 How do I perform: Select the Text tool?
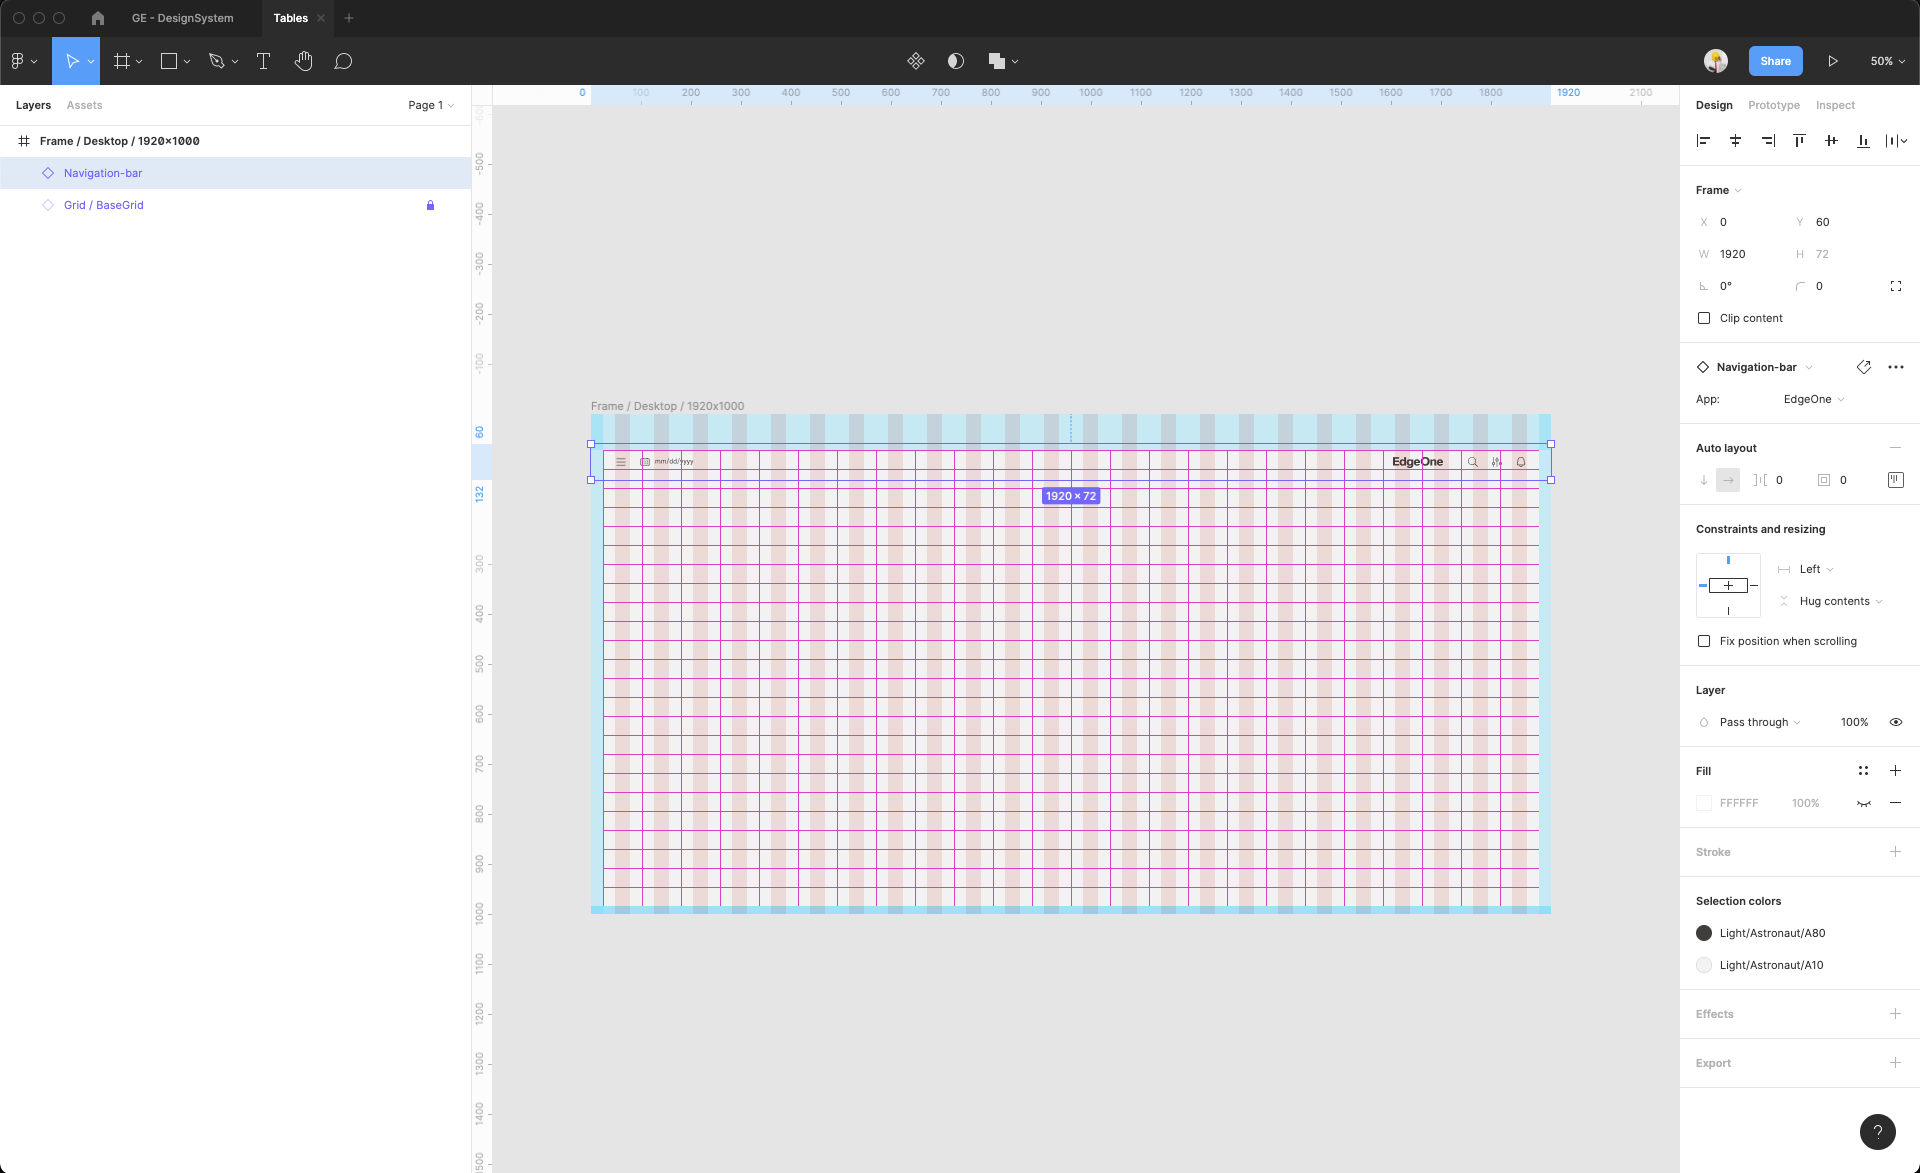[264, 61]
